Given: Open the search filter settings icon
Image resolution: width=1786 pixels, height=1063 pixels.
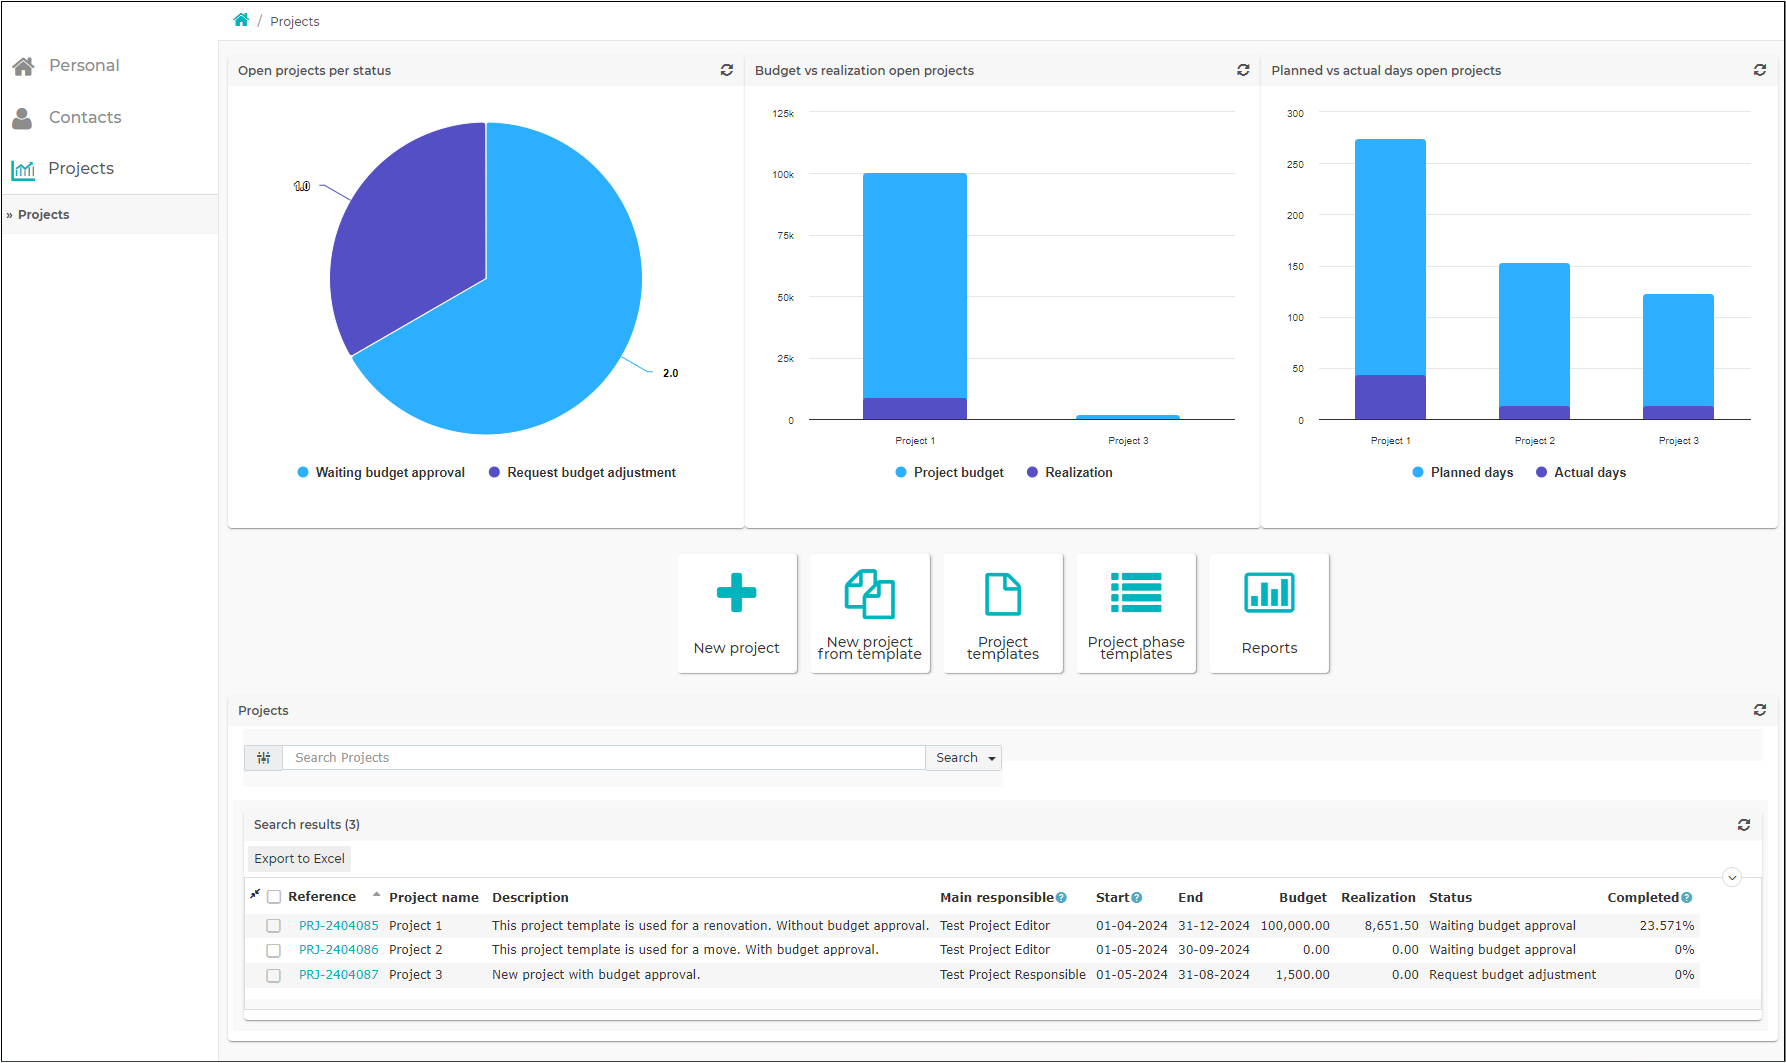Looking at the screenshot, I should click(264, 758).
